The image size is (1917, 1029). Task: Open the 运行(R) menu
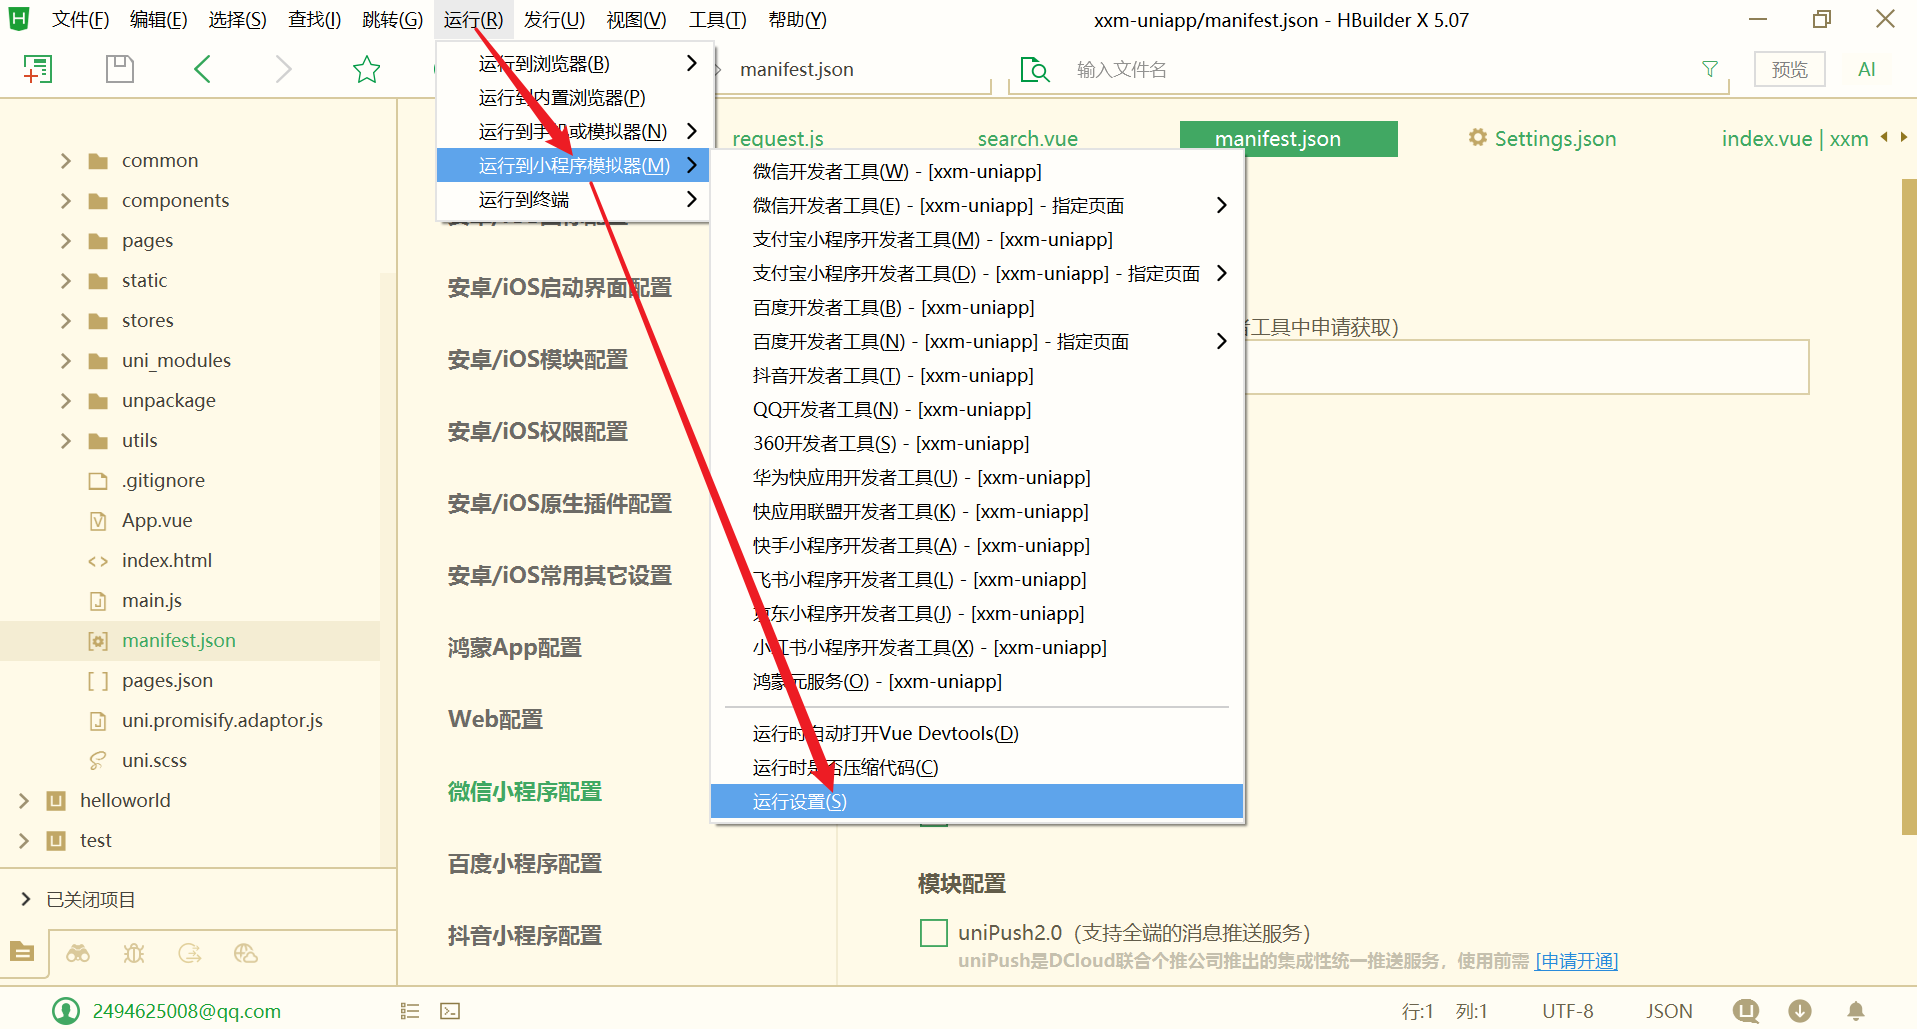473,20
